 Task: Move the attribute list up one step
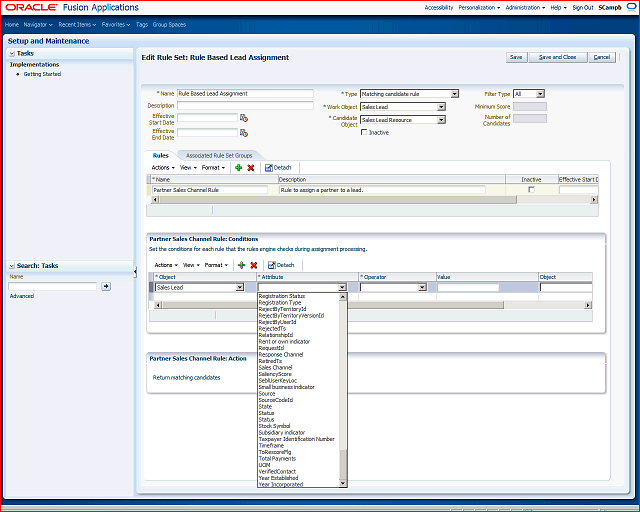click(x=343, y=297)
